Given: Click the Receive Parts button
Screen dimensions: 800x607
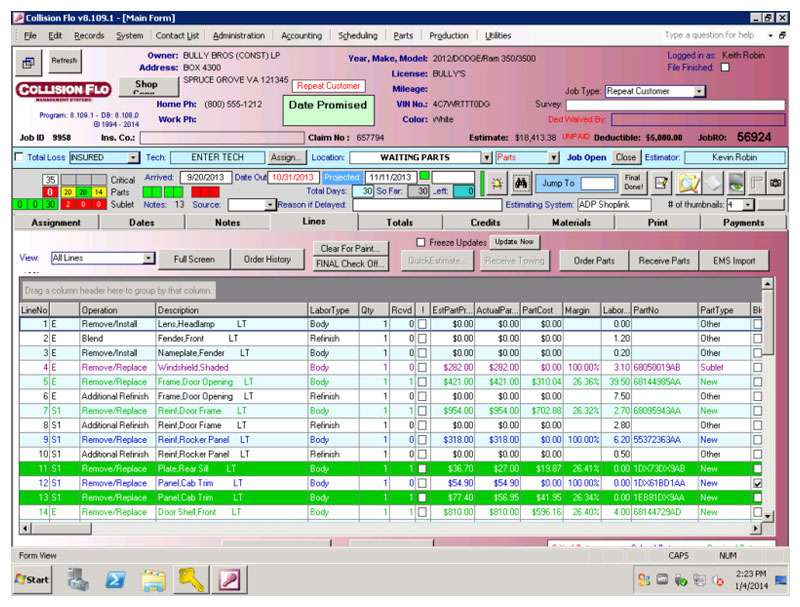Looking at the screenshot, I should [x=664, y=261].
